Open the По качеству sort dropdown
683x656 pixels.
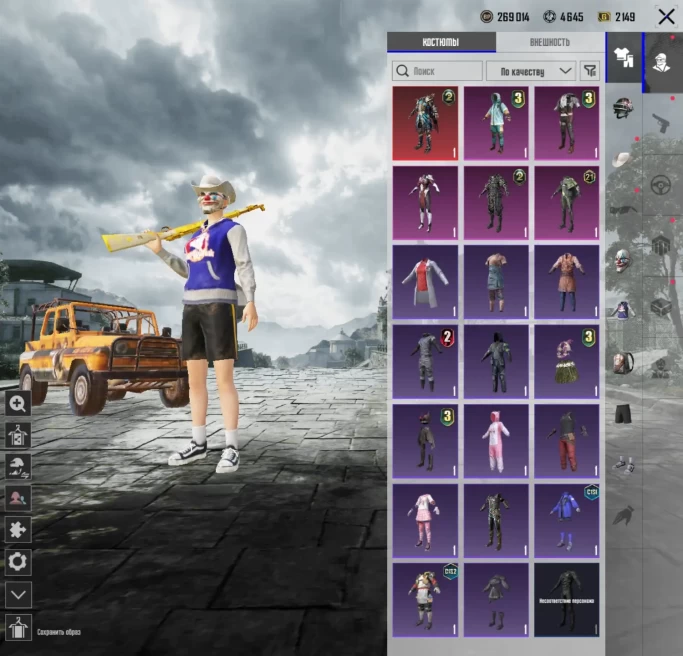[531, 71]
